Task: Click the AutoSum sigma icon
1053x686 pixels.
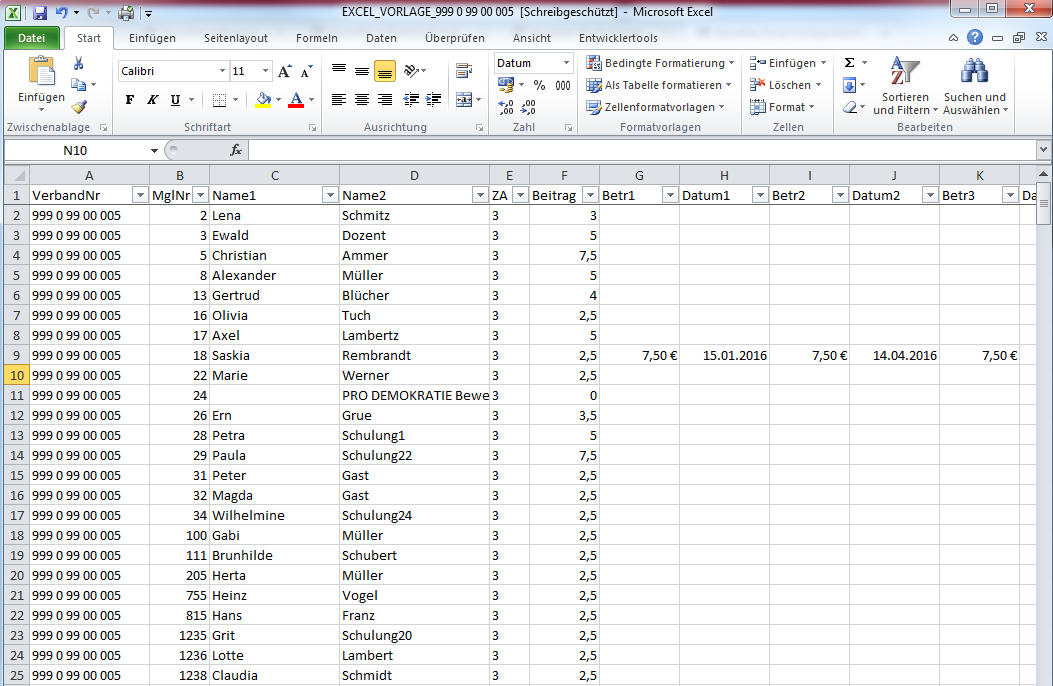Action: pos(849,62)
